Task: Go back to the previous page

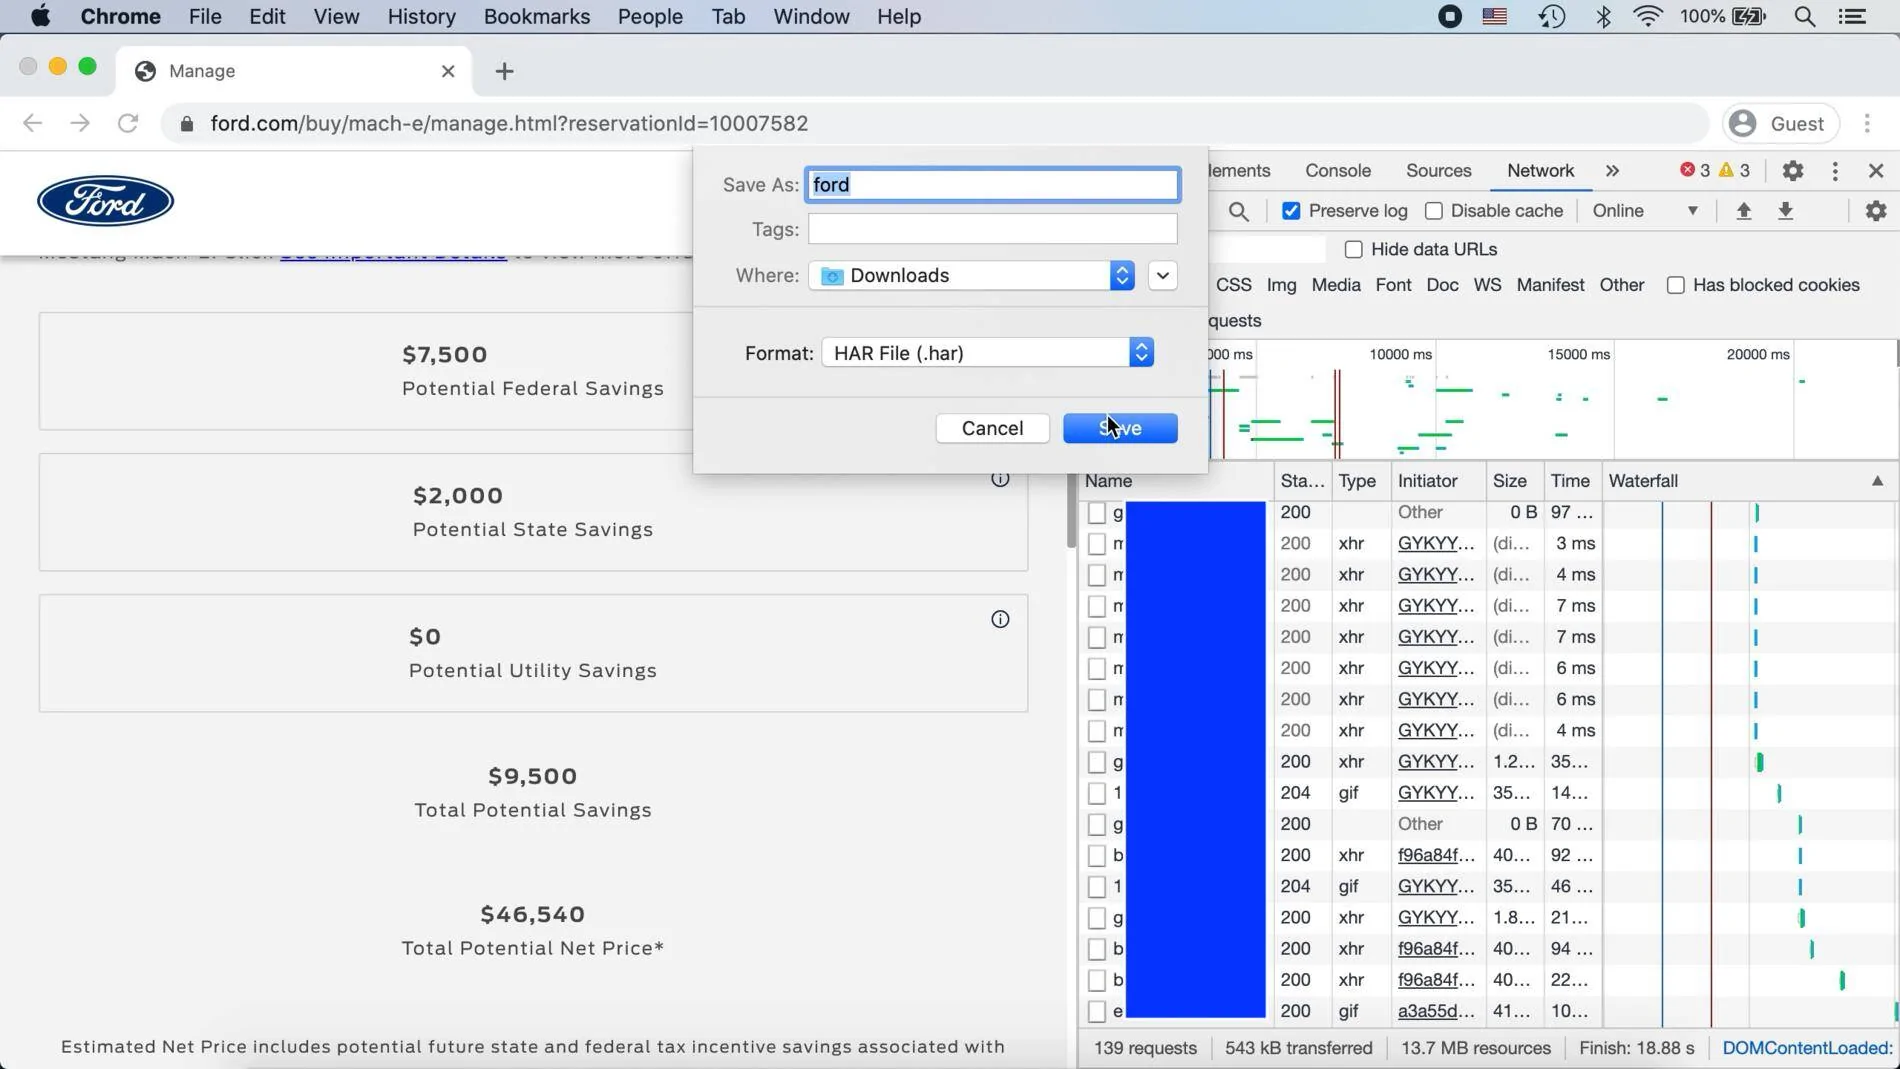Action: point(33,123)
